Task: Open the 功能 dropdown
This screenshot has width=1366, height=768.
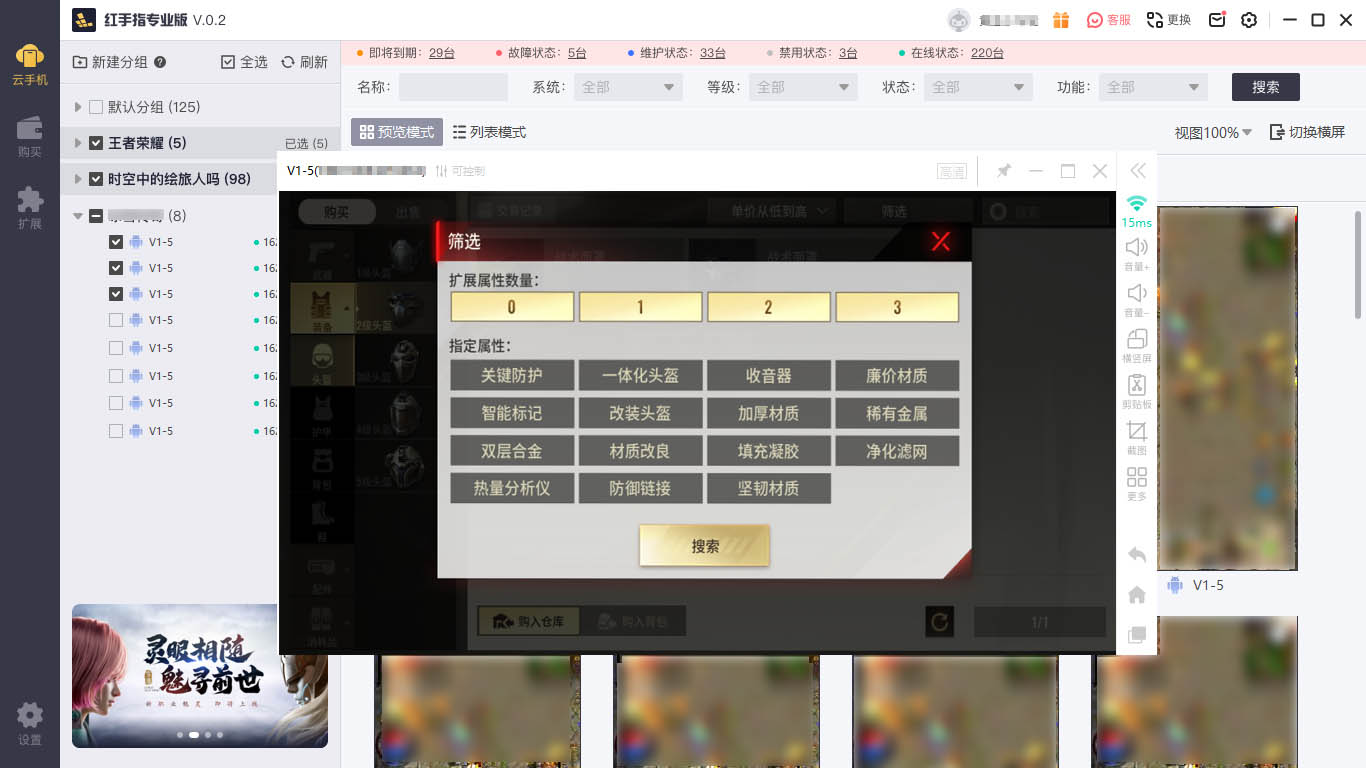Action: [1153, 87]
